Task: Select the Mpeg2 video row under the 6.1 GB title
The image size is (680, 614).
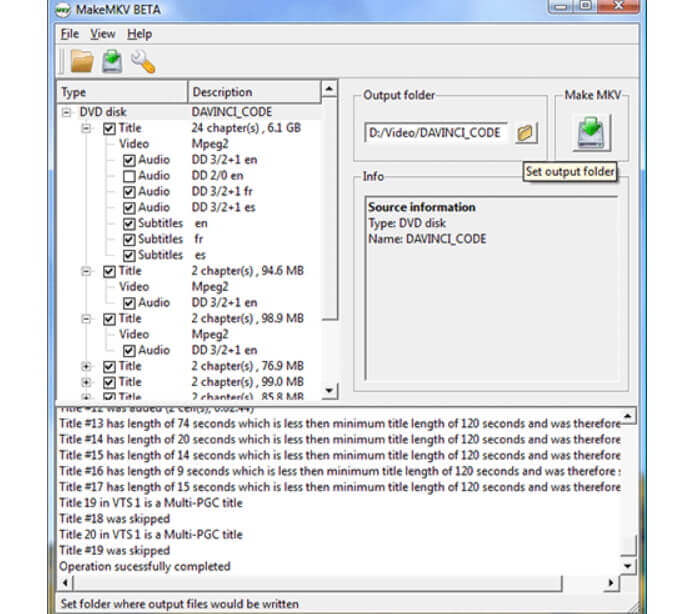Action: click(x=210, y=144)
